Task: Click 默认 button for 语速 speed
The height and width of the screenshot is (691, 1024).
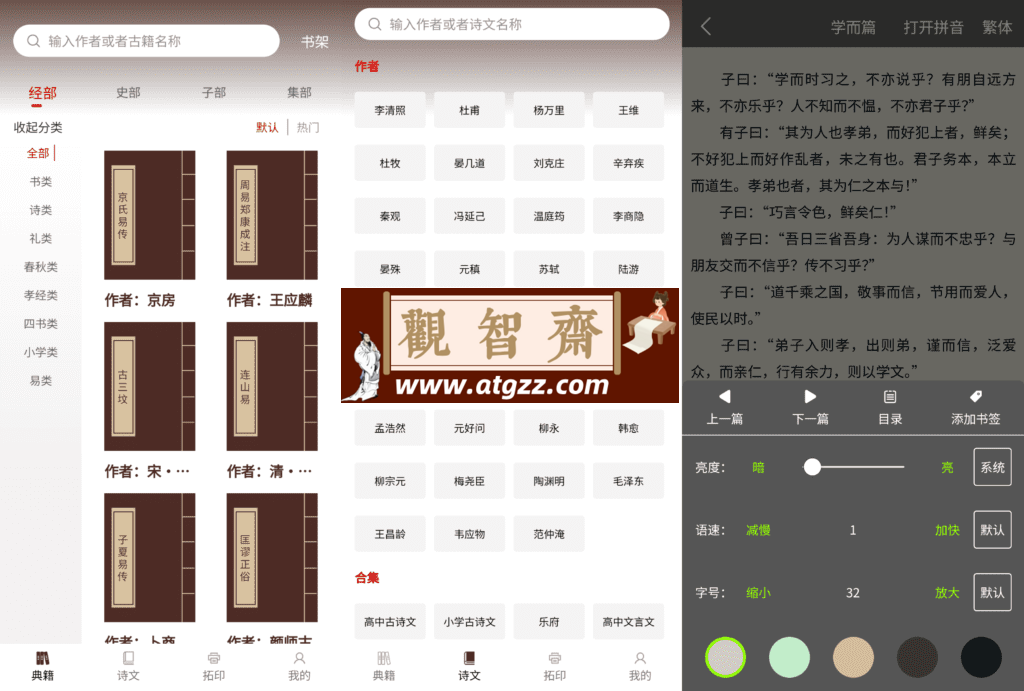Action: [x=992, y=530]
